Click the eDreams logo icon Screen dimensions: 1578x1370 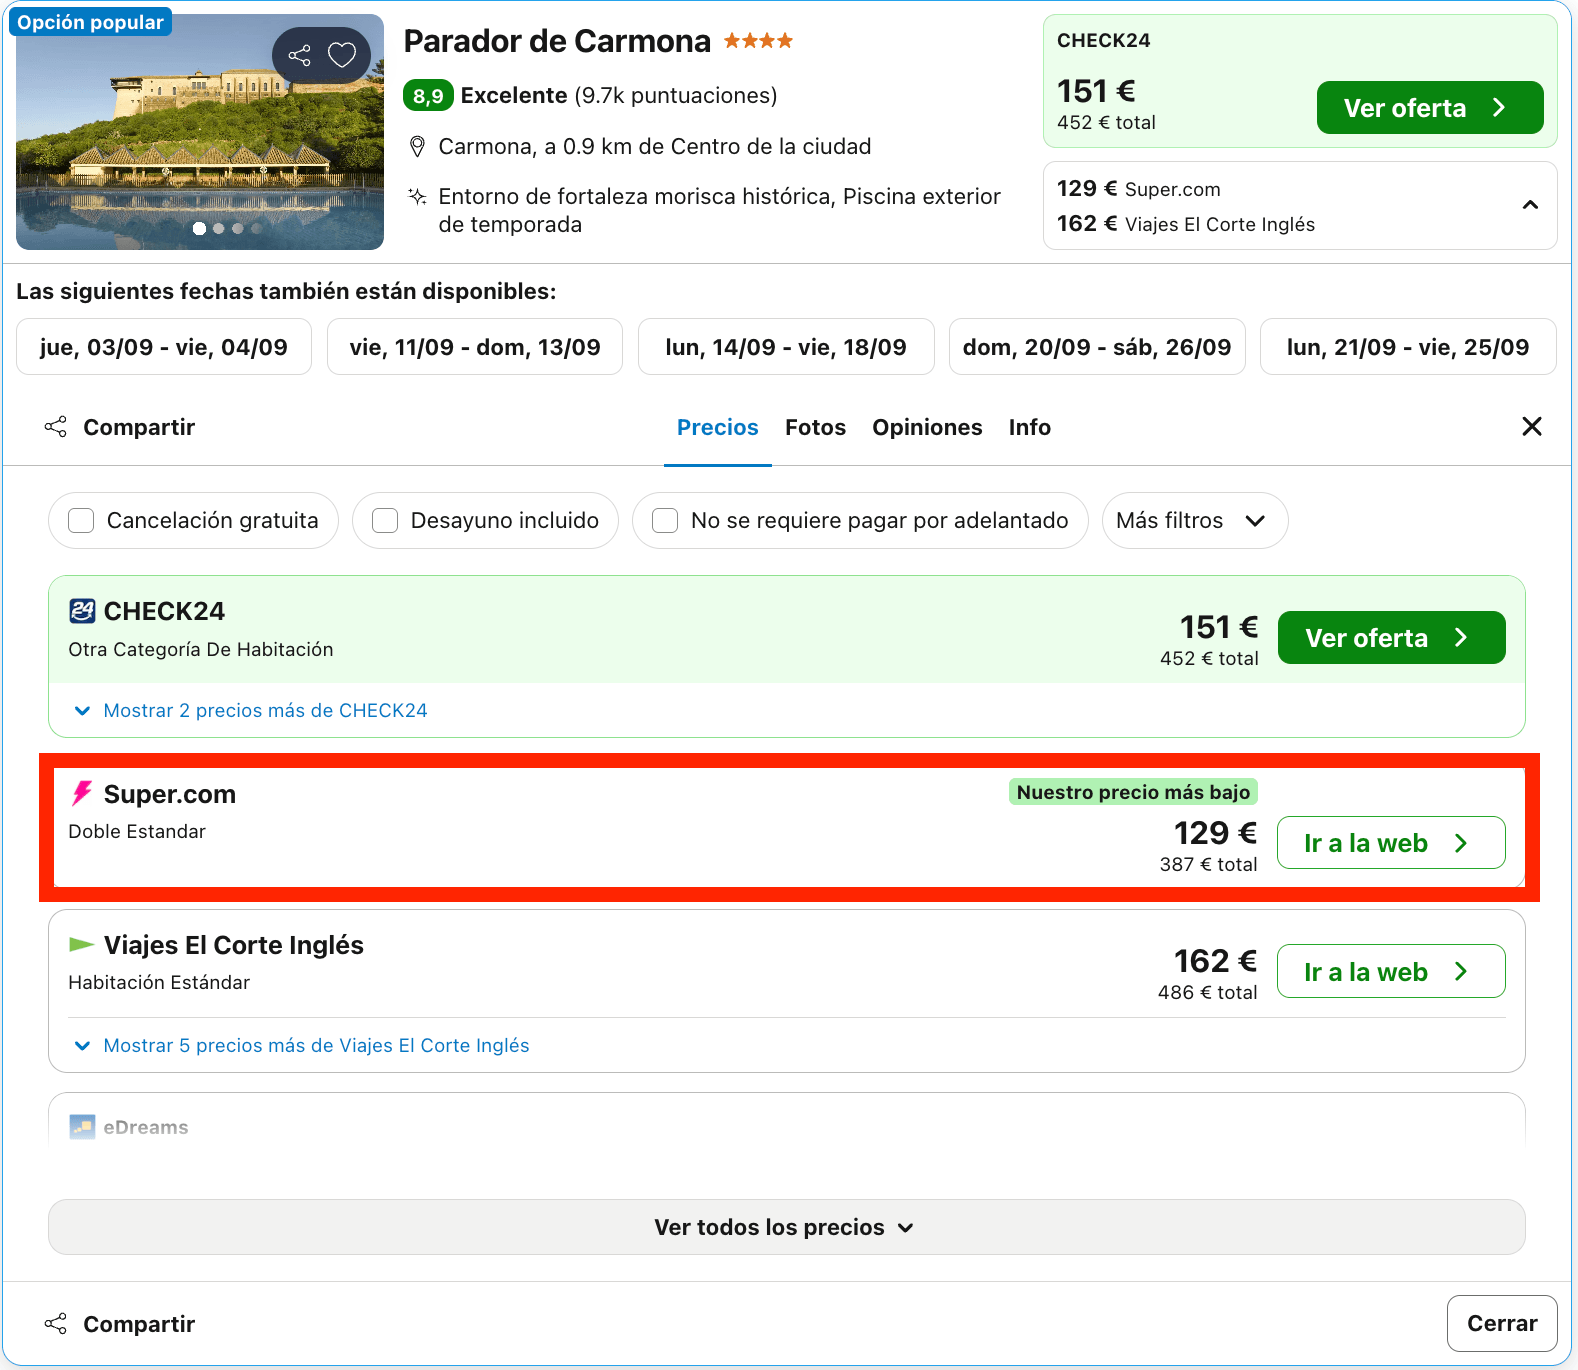click(82, 1127)
